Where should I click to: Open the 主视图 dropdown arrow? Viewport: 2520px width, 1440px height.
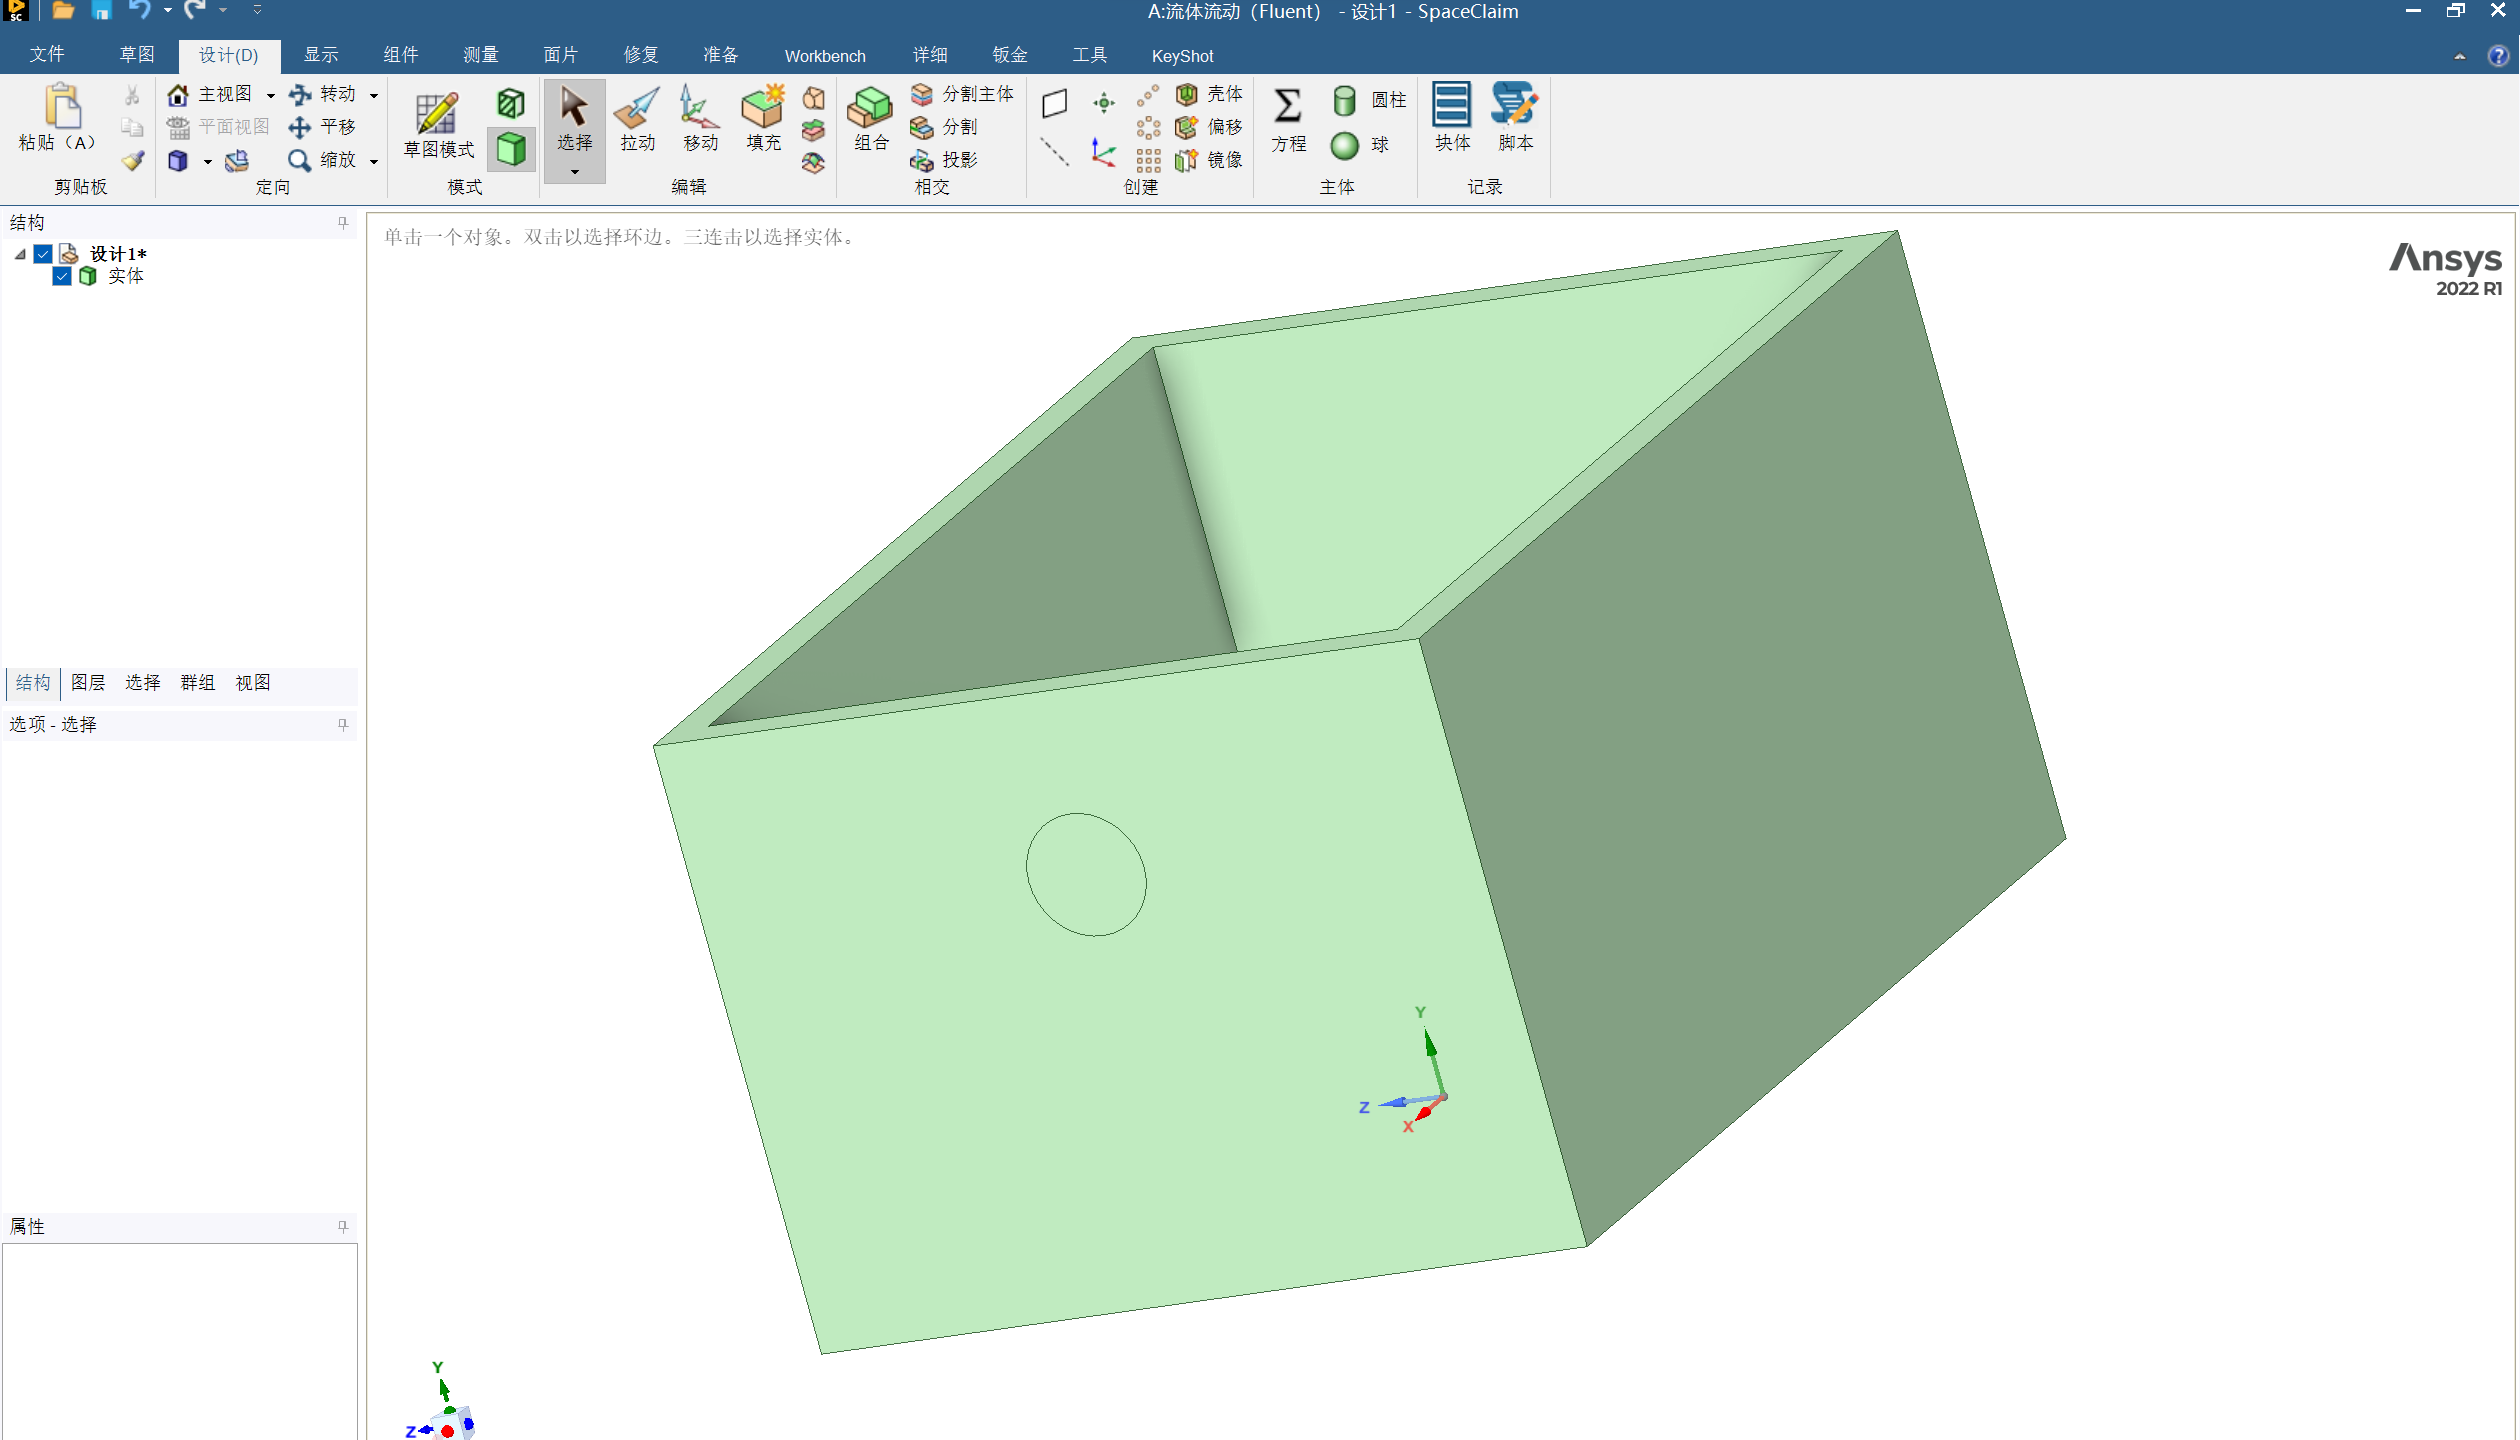[271, 95]
